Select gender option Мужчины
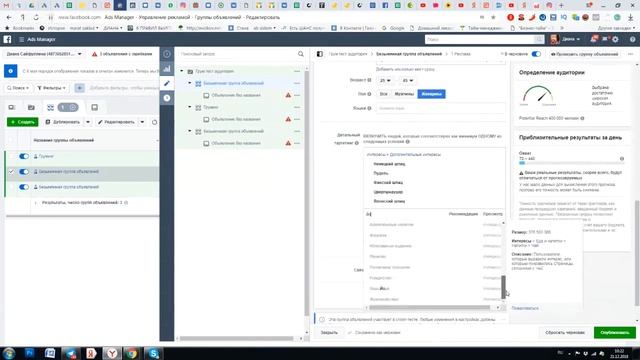640x360 pixels. point(404,94)
